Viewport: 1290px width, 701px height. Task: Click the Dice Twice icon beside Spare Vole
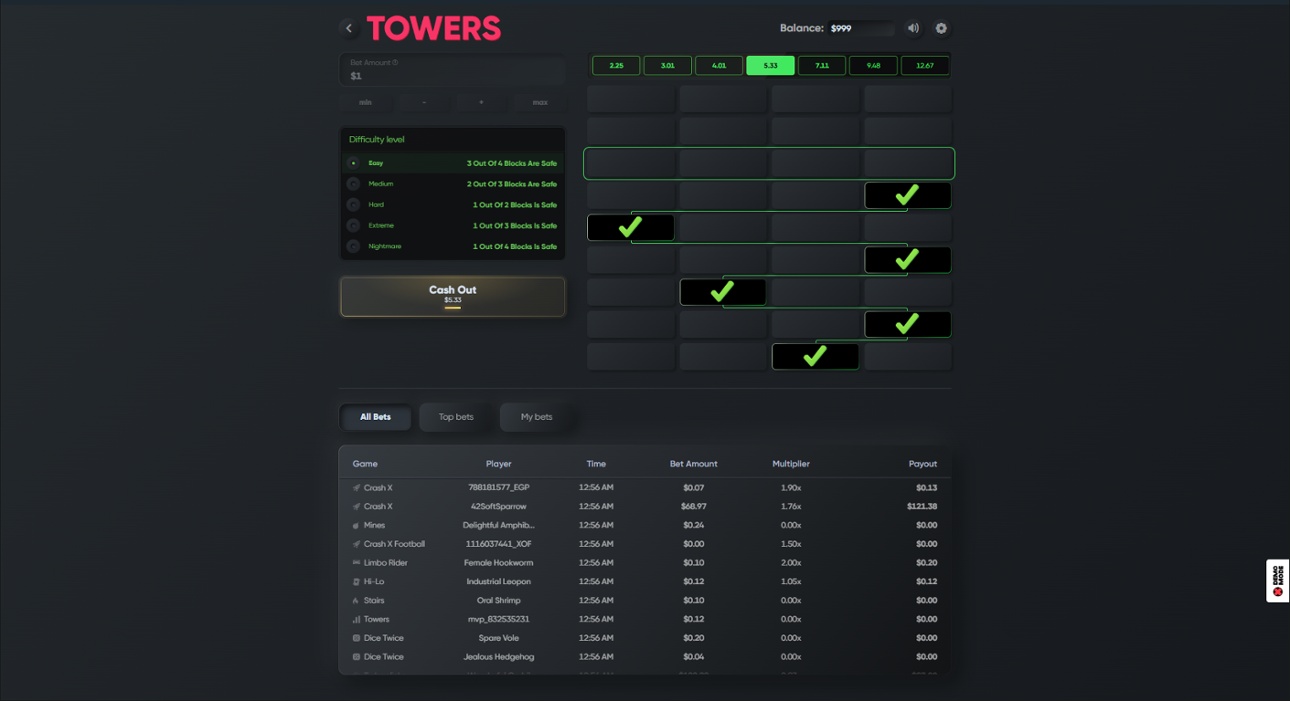(356, 638)
